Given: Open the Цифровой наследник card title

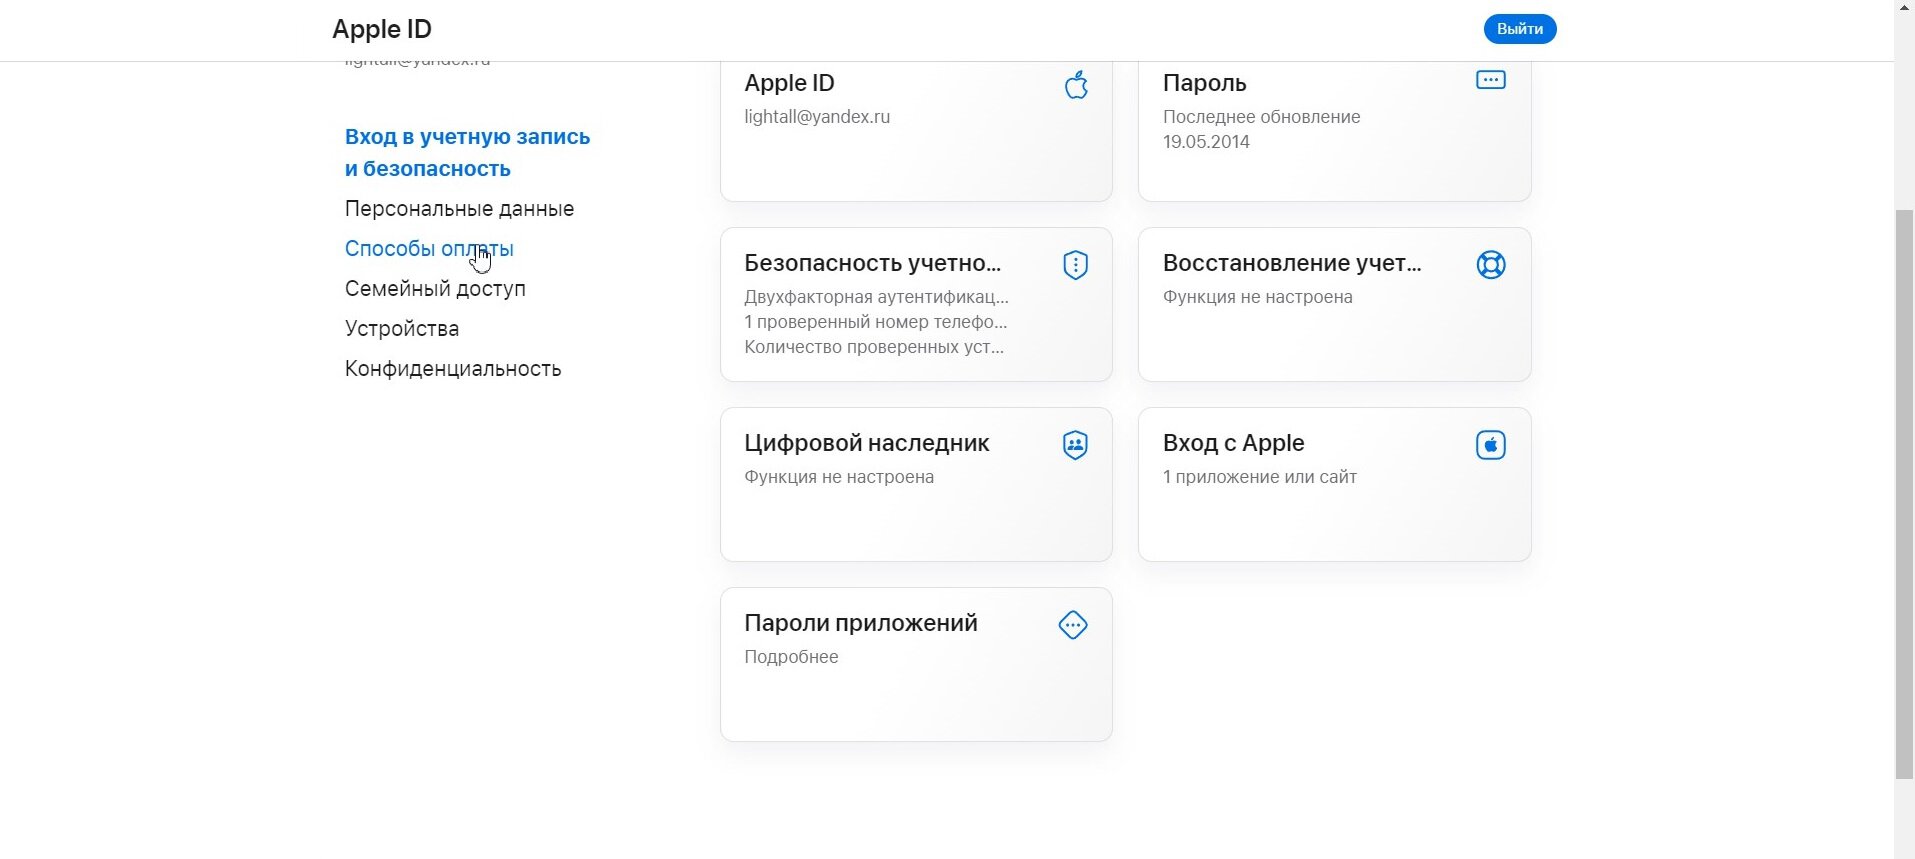Looking at the screenshot, I should click(866, 443).
